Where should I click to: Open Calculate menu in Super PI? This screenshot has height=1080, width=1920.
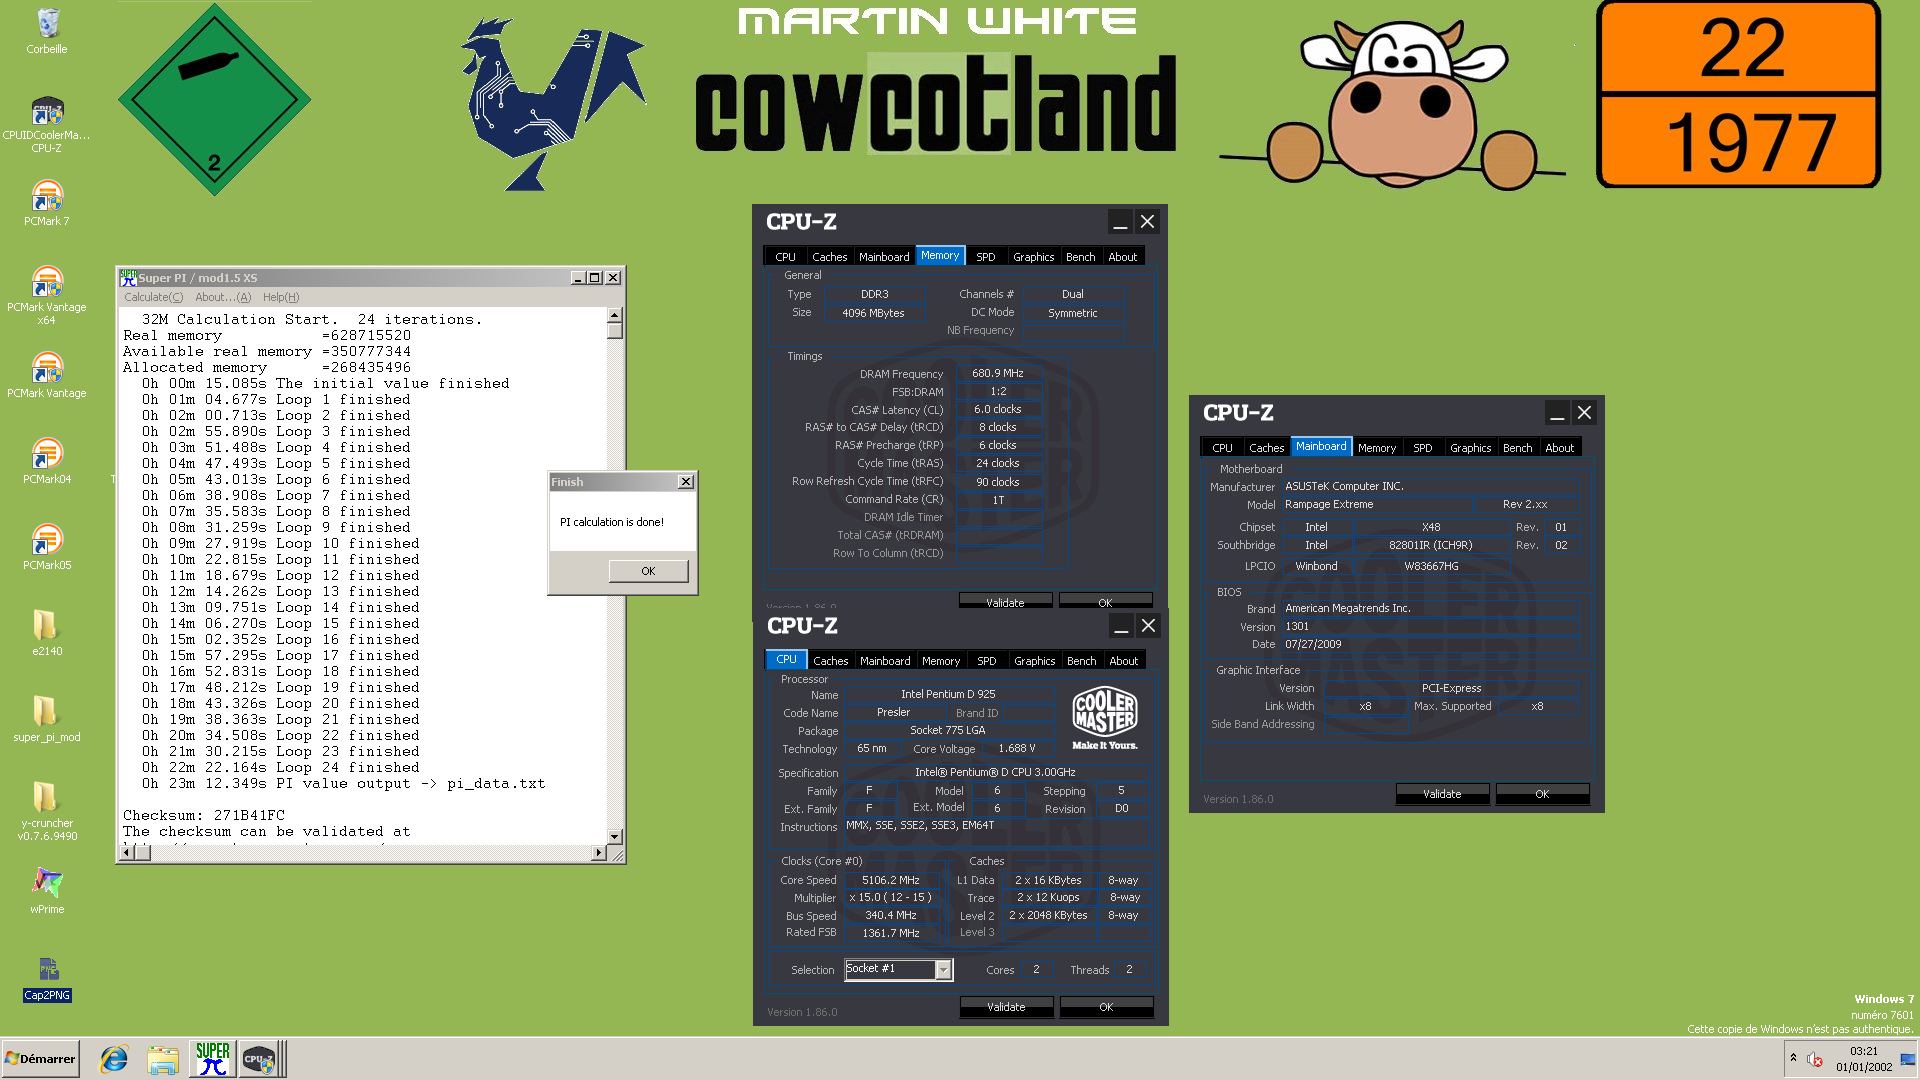153,297
